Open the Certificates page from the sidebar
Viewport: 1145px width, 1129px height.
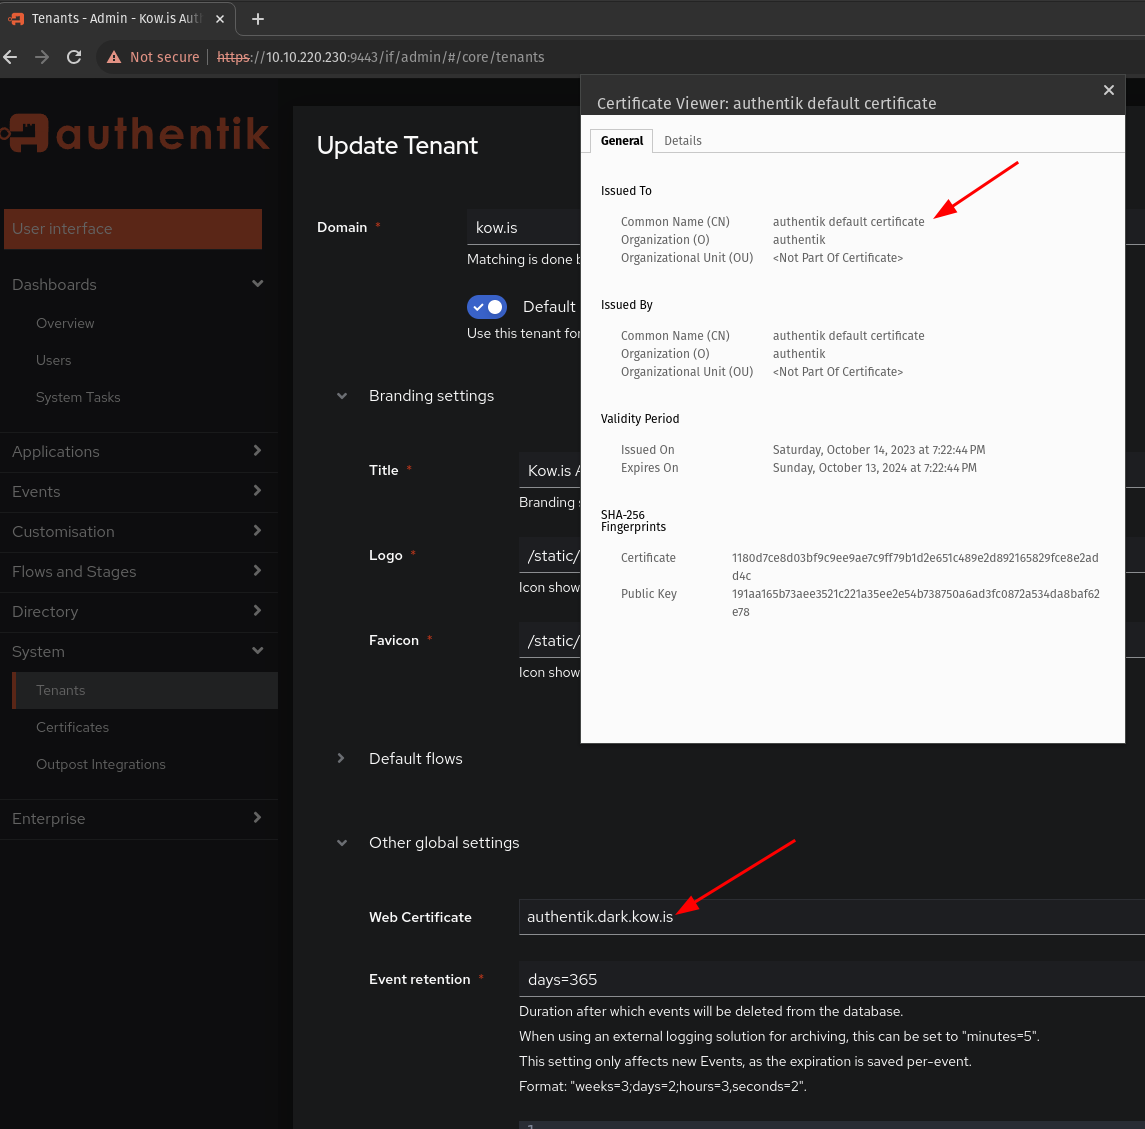tap(72, 727)
